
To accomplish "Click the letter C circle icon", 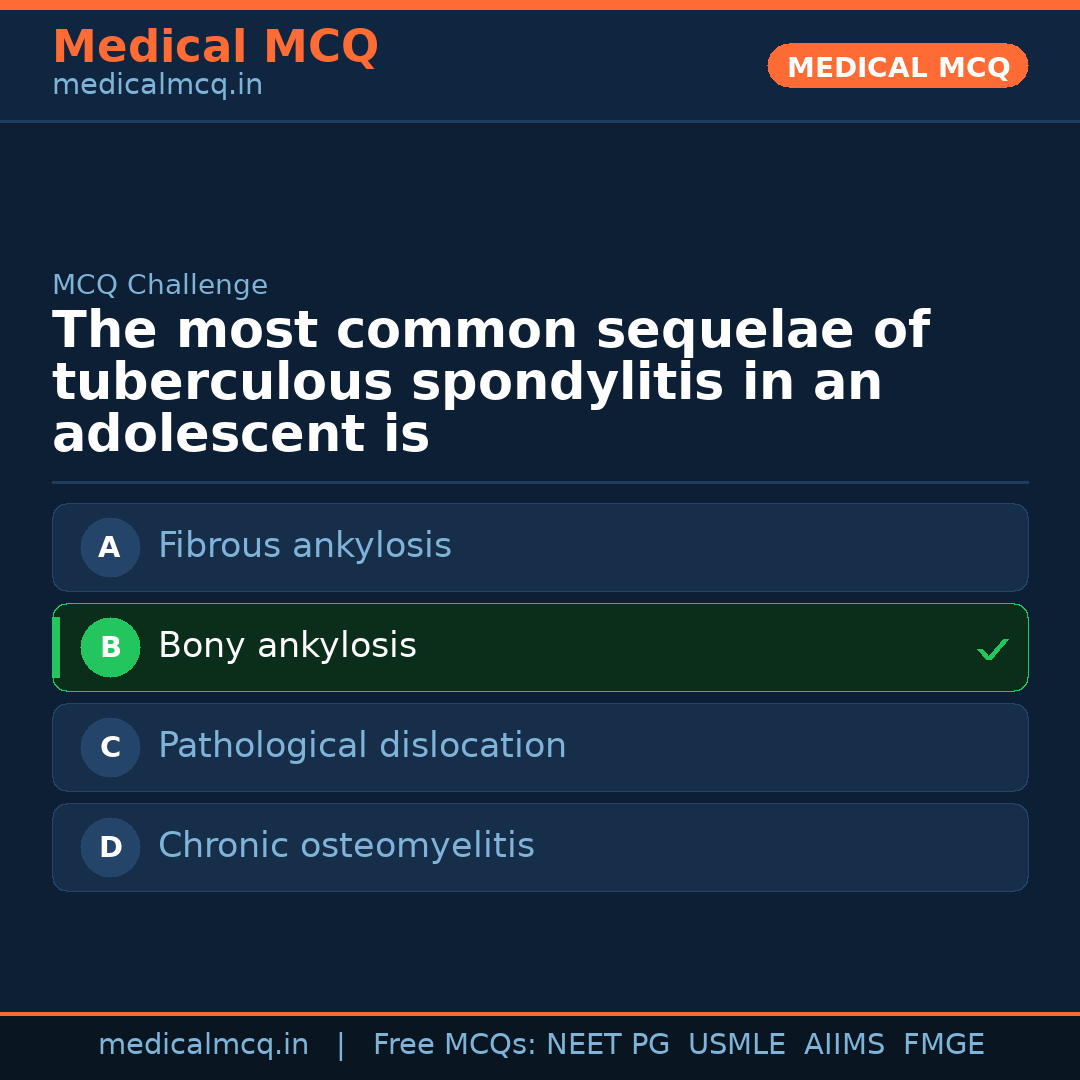I will pyautogui.click(x=110, y=747).
